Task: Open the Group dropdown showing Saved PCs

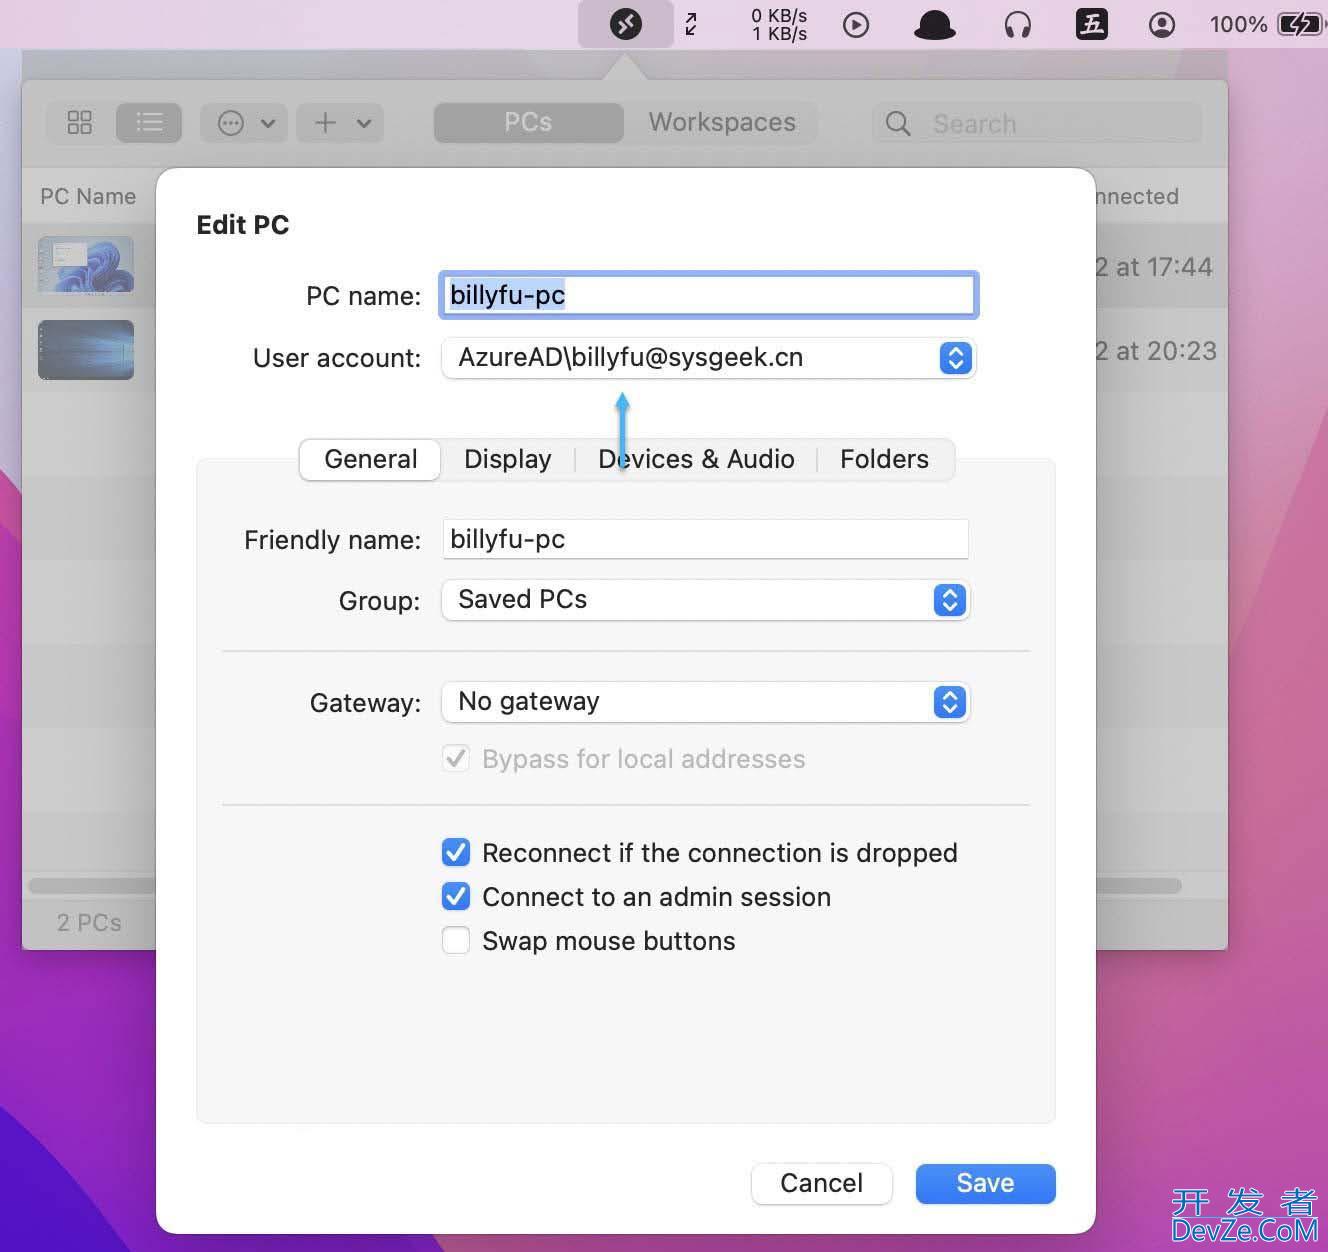Action: coord(706,600)
